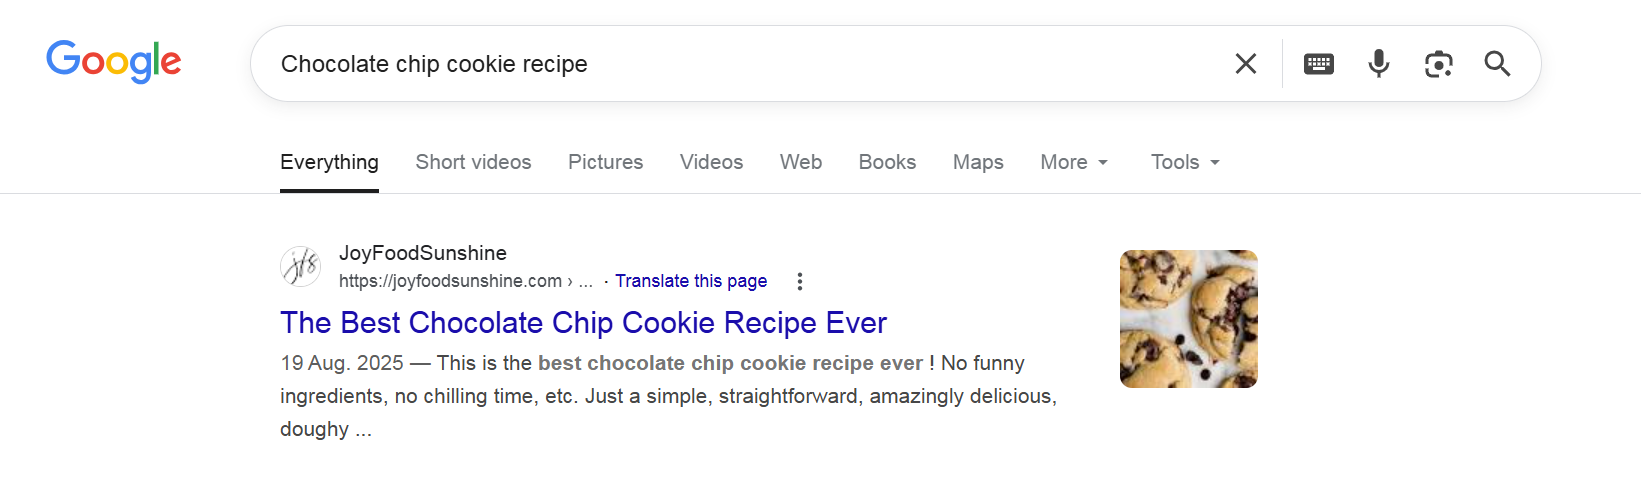This screenshot has width=1641, height=477.
Task: Expand the More dropdown
Action: (x=1074, y=162)
